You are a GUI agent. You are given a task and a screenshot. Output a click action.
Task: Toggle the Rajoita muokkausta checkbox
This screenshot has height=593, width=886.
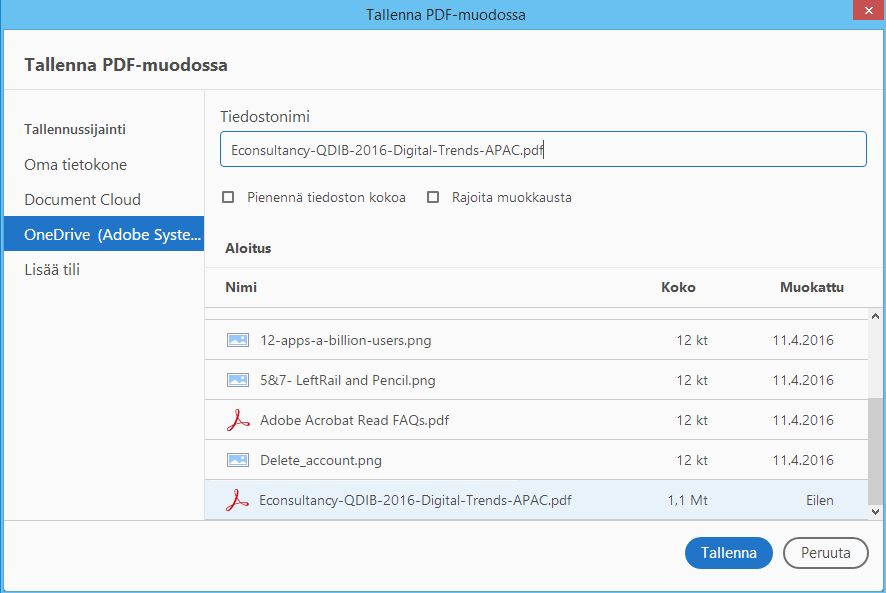point(433,197)
